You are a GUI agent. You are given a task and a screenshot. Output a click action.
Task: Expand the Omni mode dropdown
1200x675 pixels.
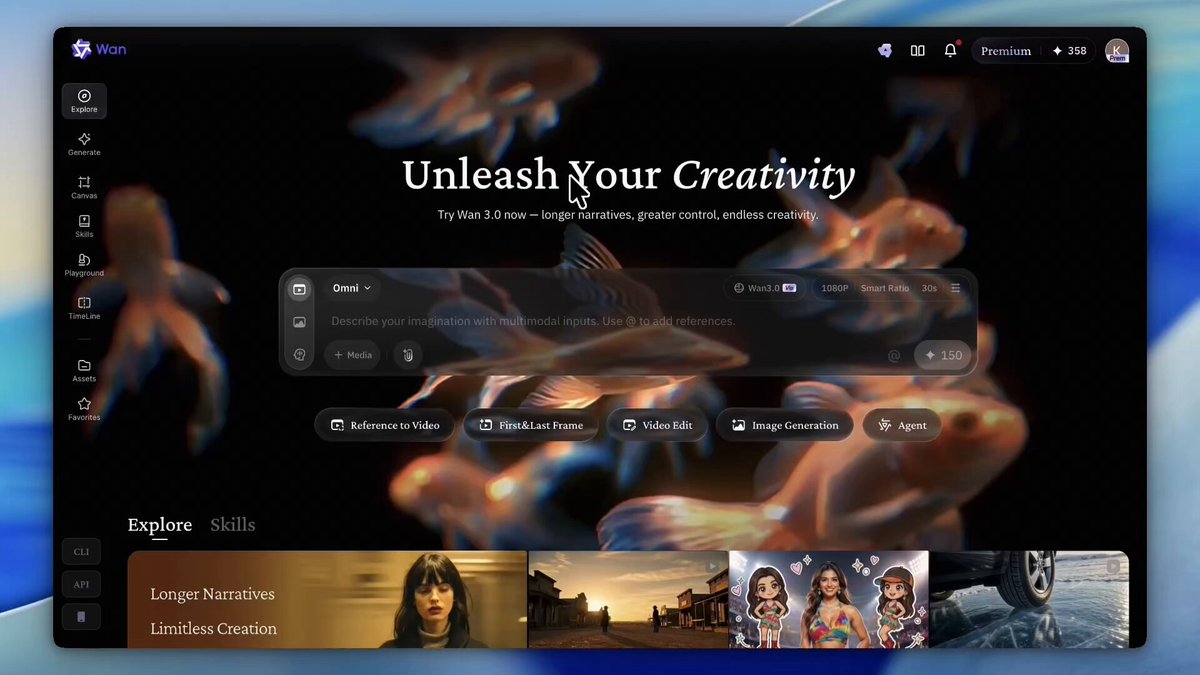click(351, 288)
